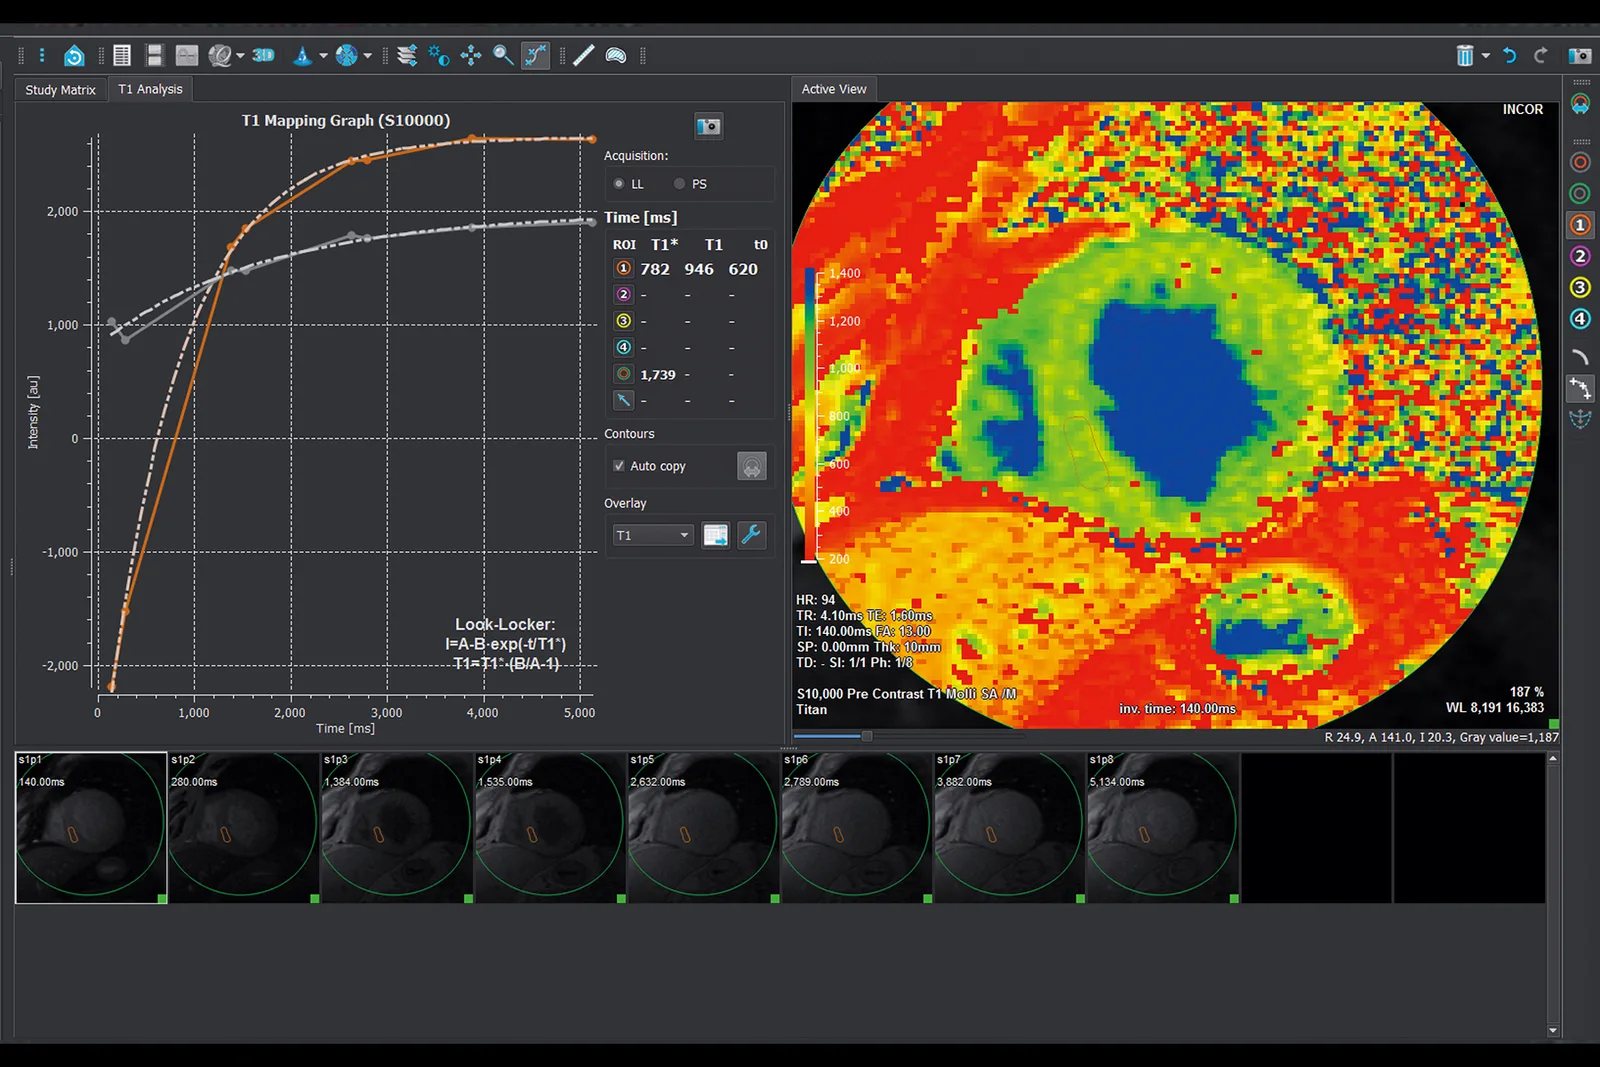Click the copy contours button beside Auto copy
Screen dimensions: 1600x1067
pyautogui.click(x=752, y=466)
